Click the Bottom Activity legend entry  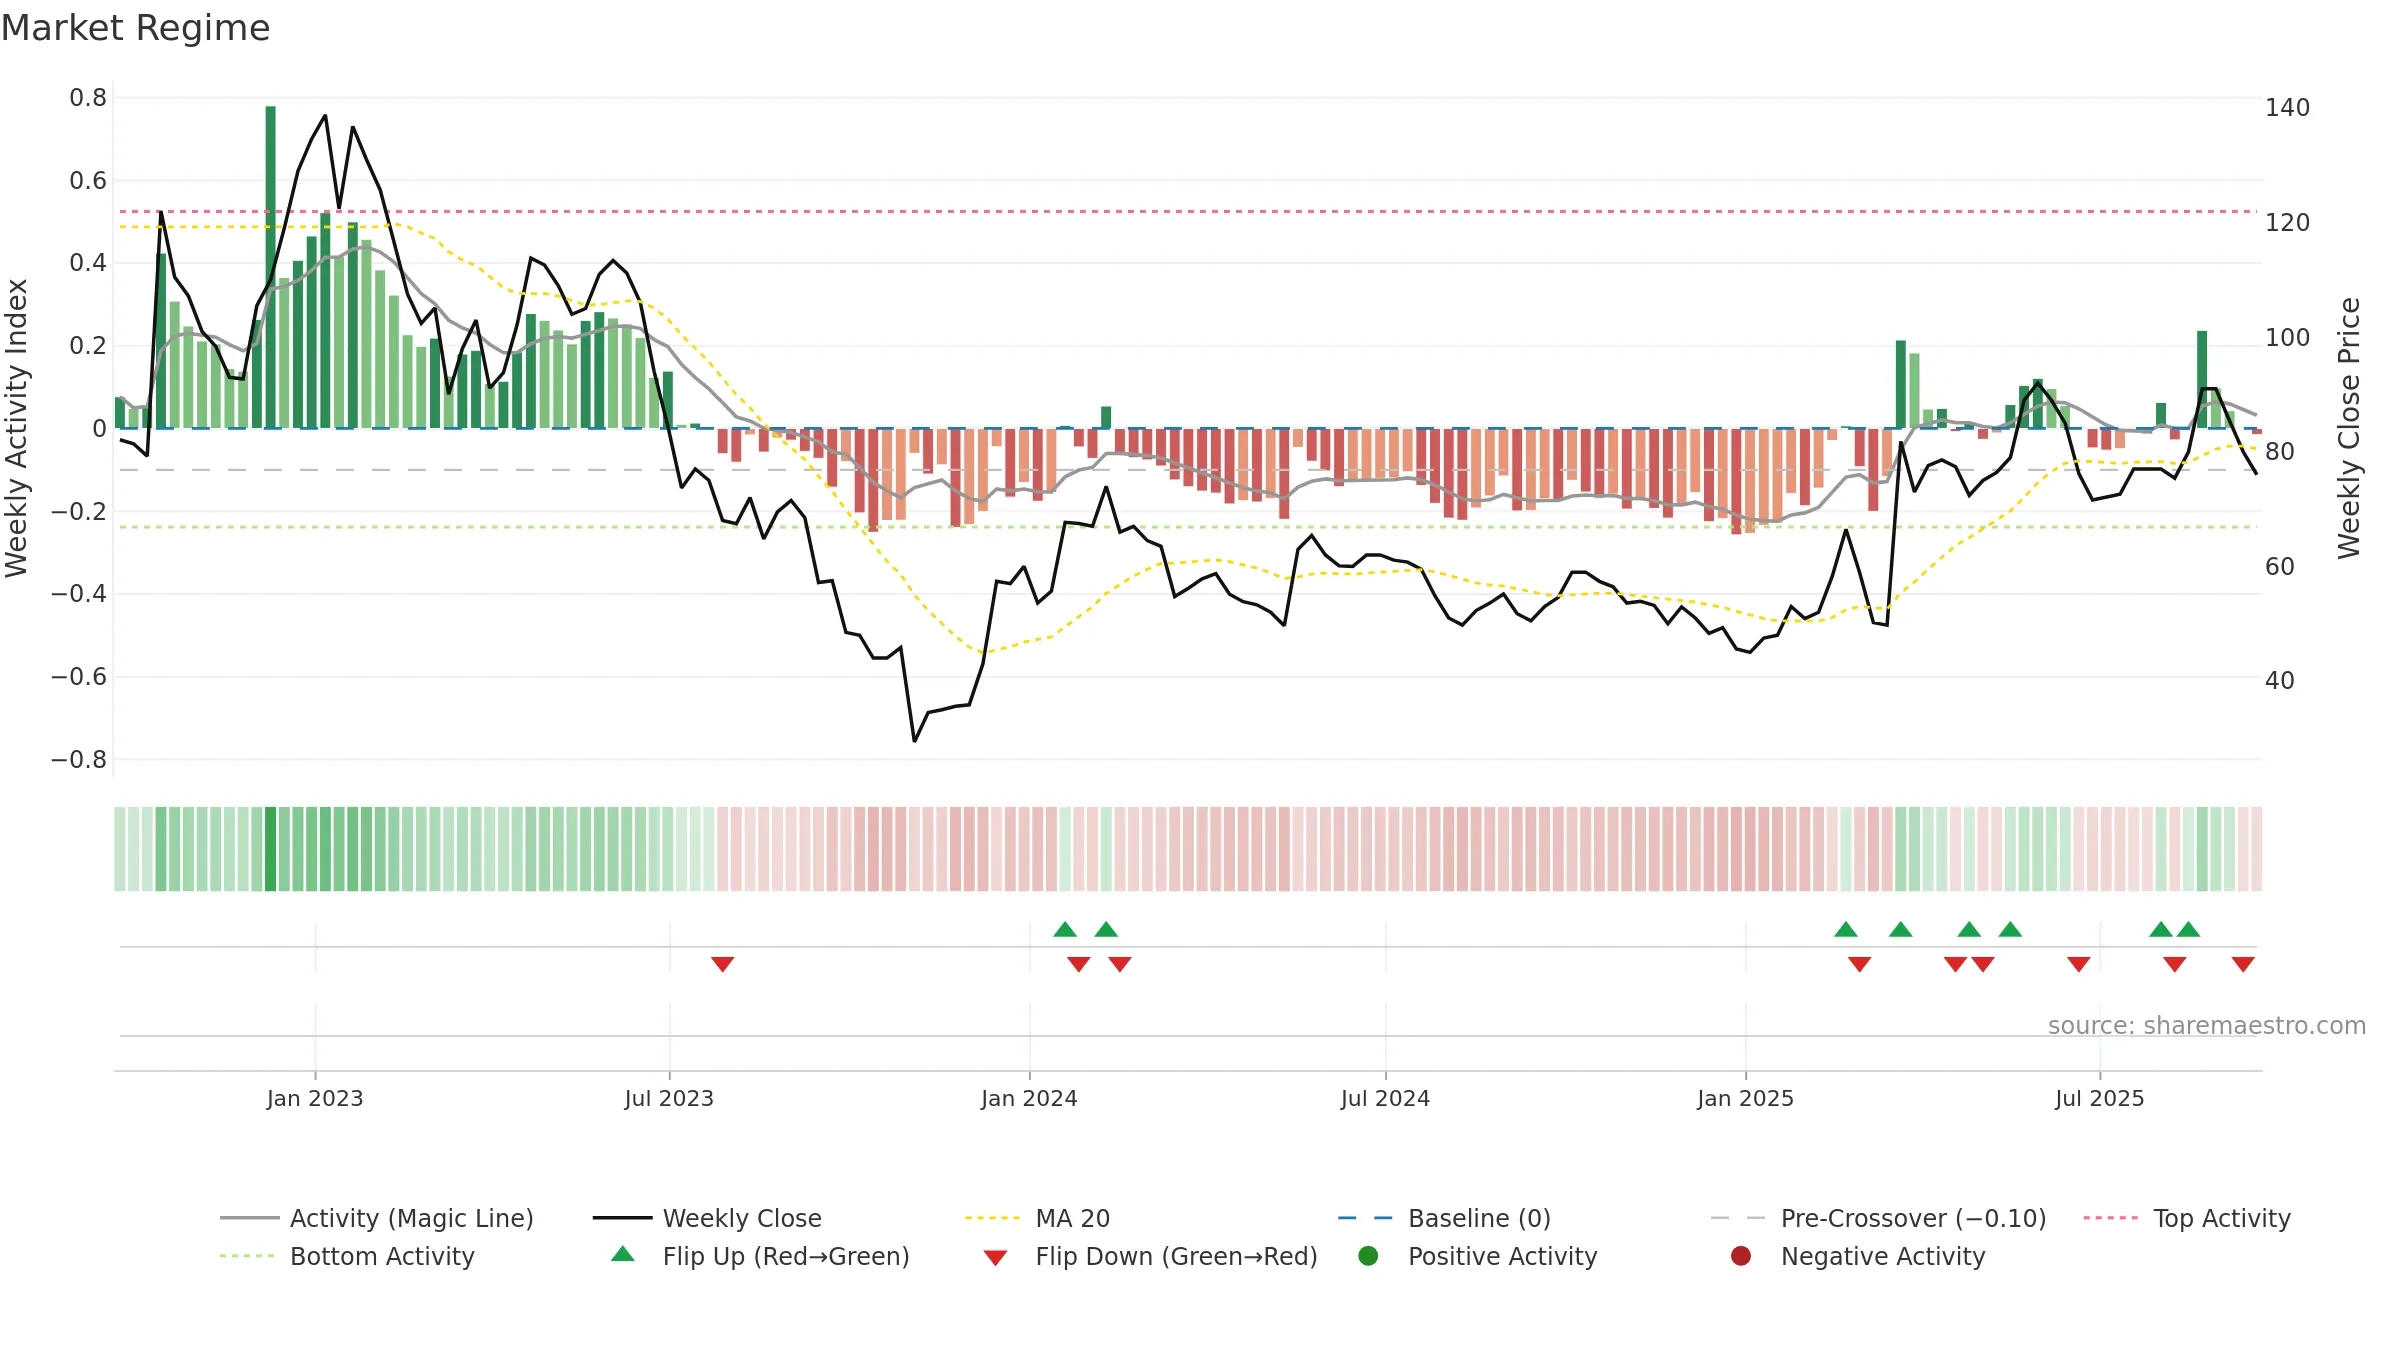tap(347, 1256)
